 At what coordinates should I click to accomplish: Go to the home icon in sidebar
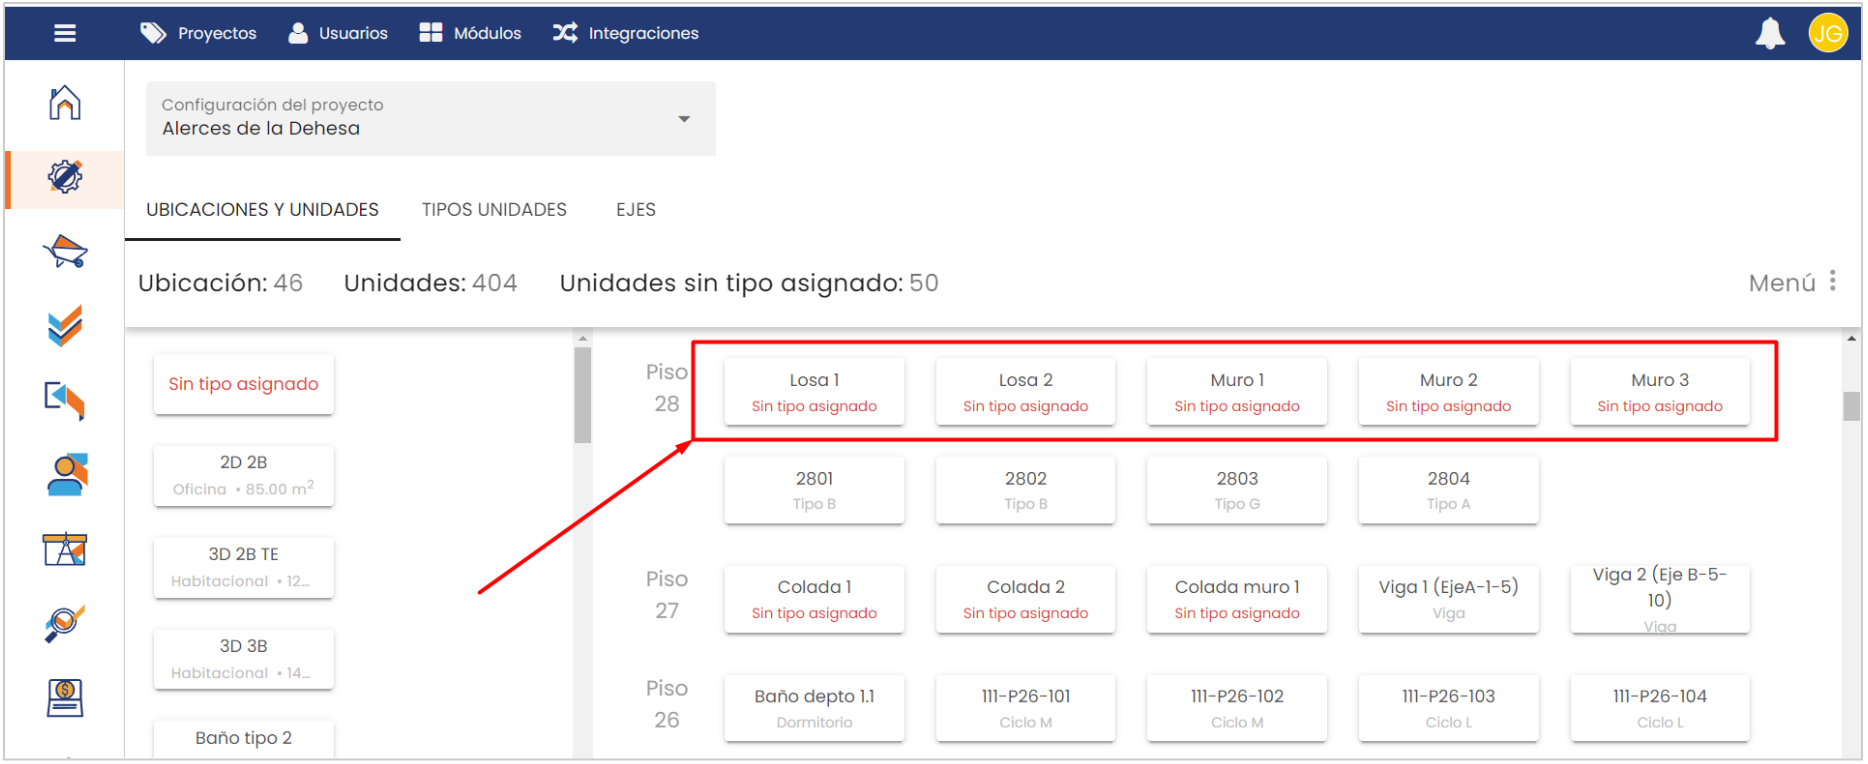pos(65,103)
